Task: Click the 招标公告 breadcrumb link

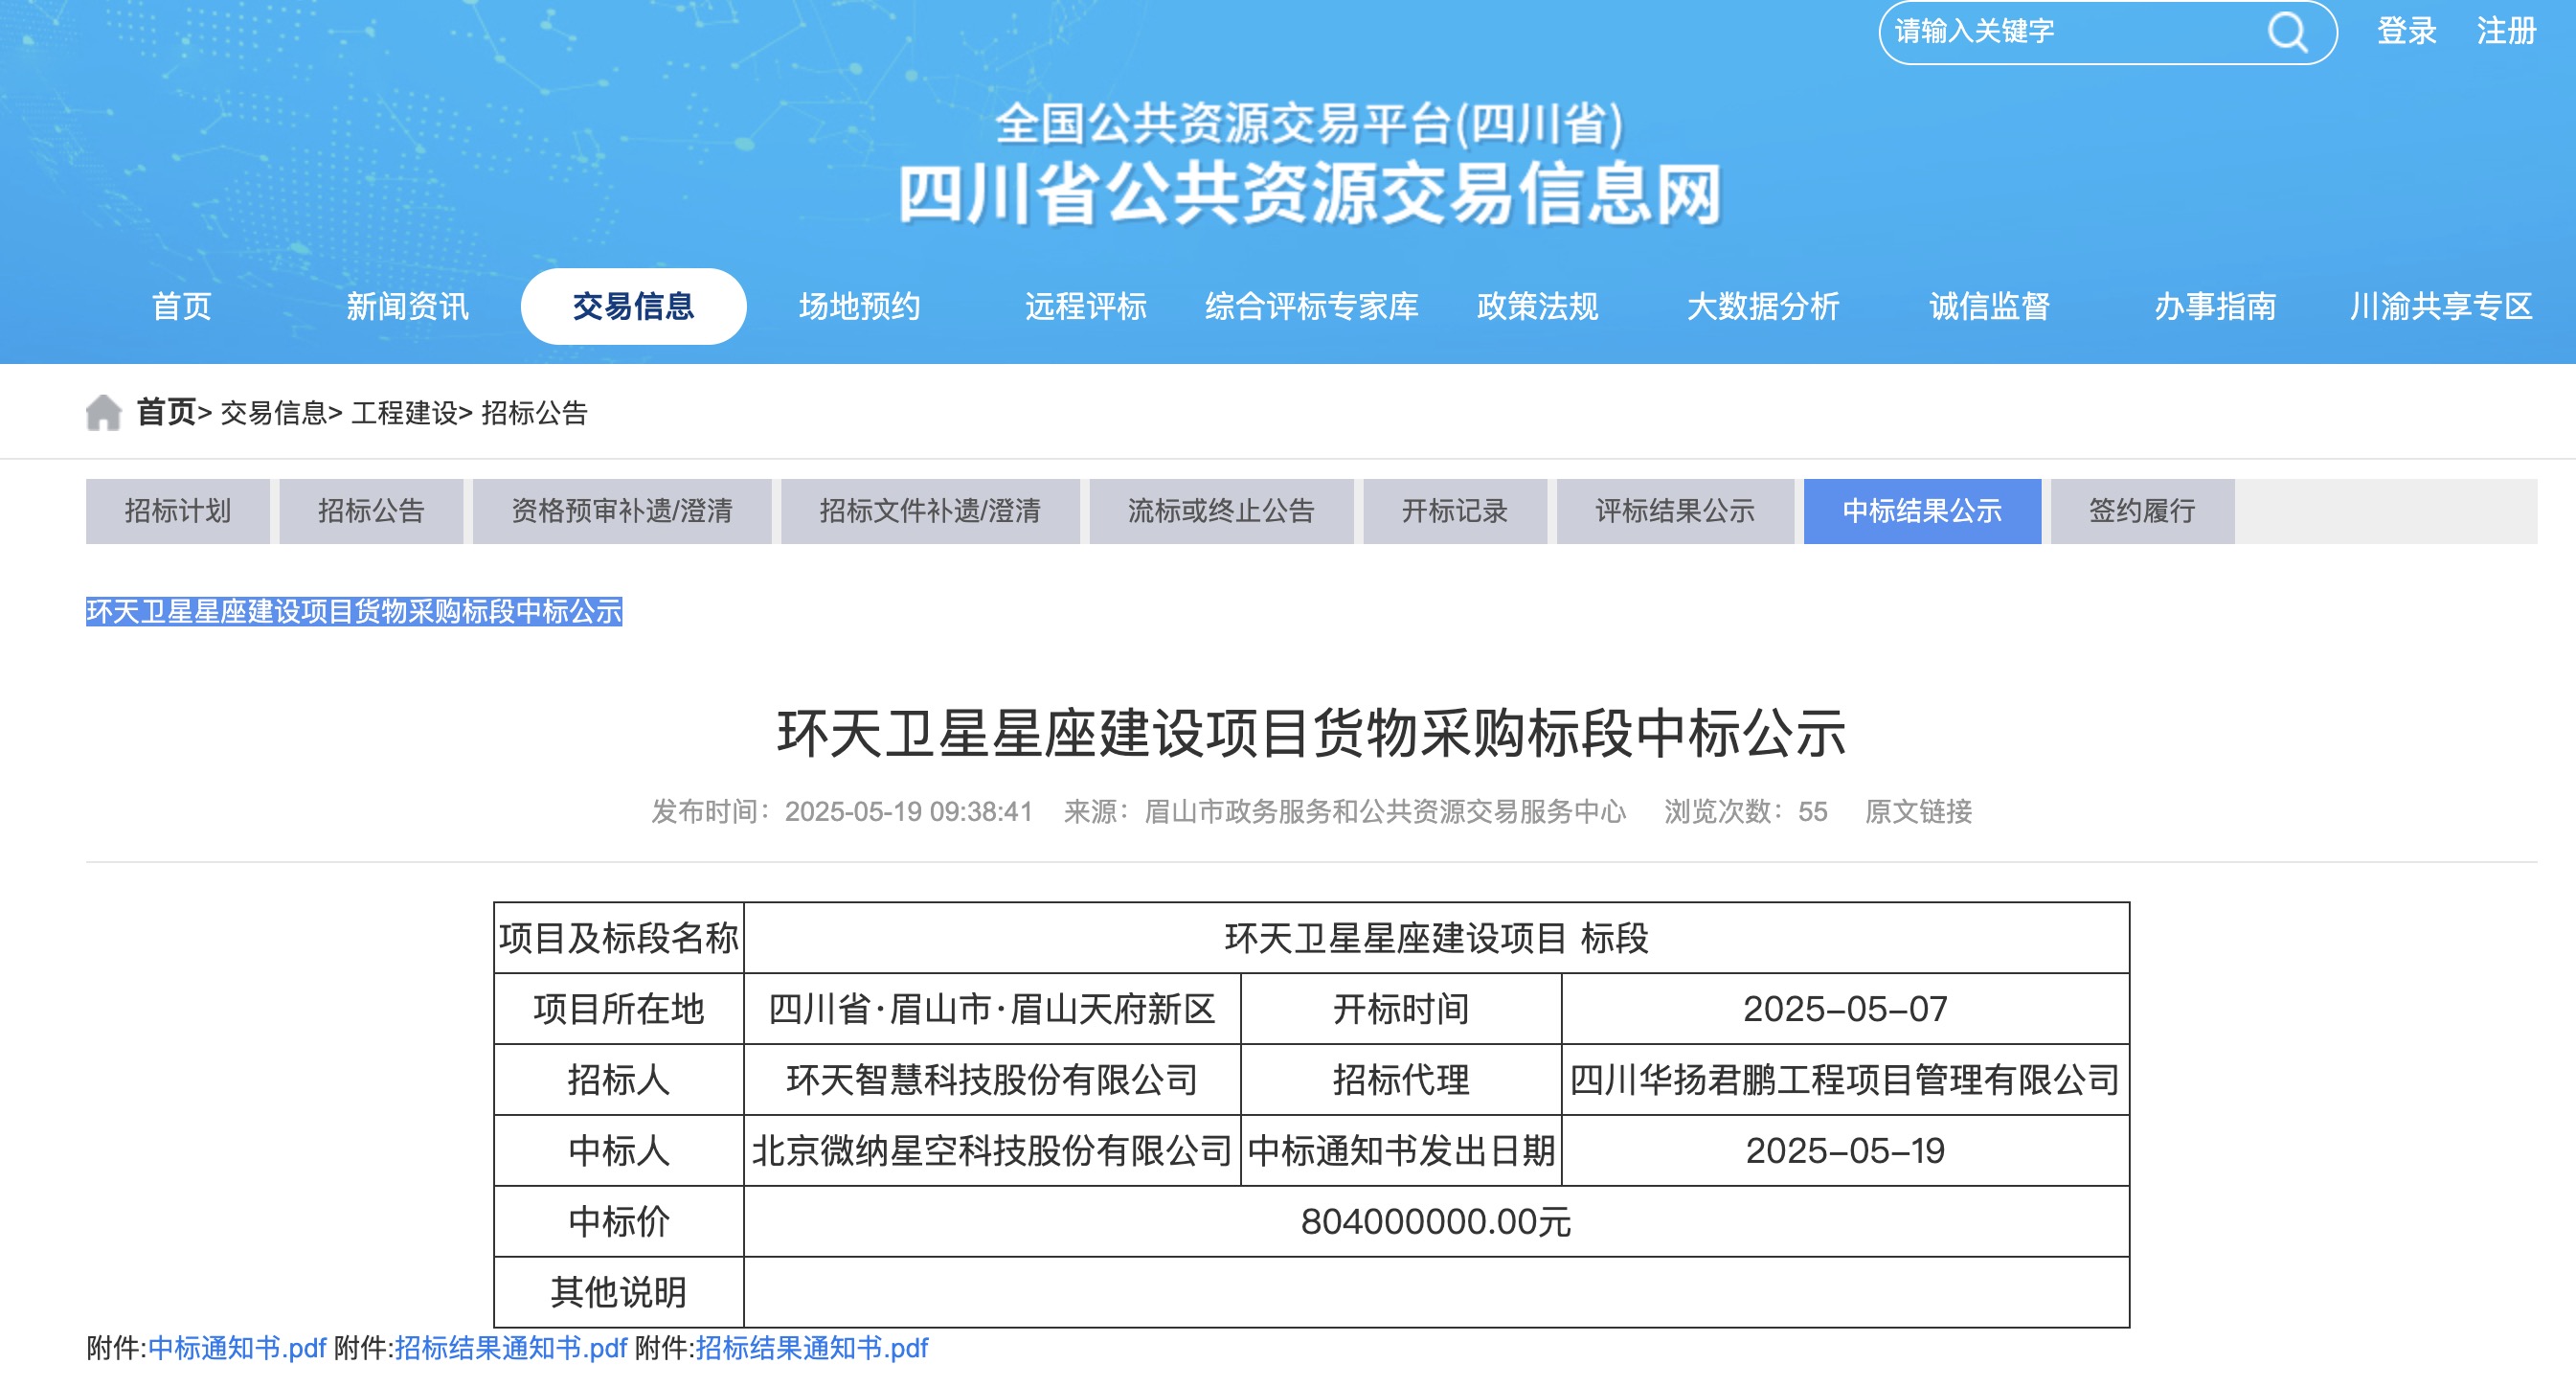Action: click(534, 413)
